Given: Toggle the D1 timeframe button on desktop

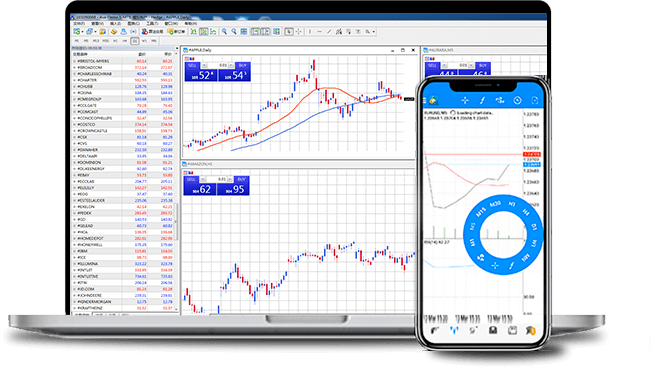Looking at the screenshot, I should coord(134,41).
